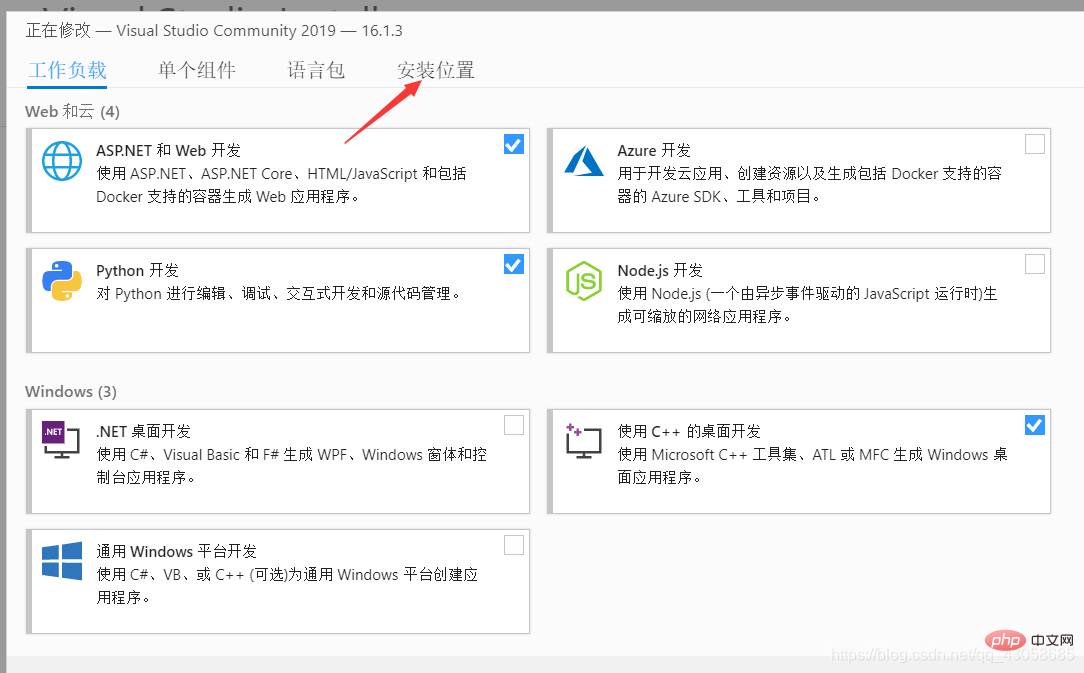1084x673 pixels.
Task: Enable the Azure 开发 checkbox
Action: [1034, 144]
